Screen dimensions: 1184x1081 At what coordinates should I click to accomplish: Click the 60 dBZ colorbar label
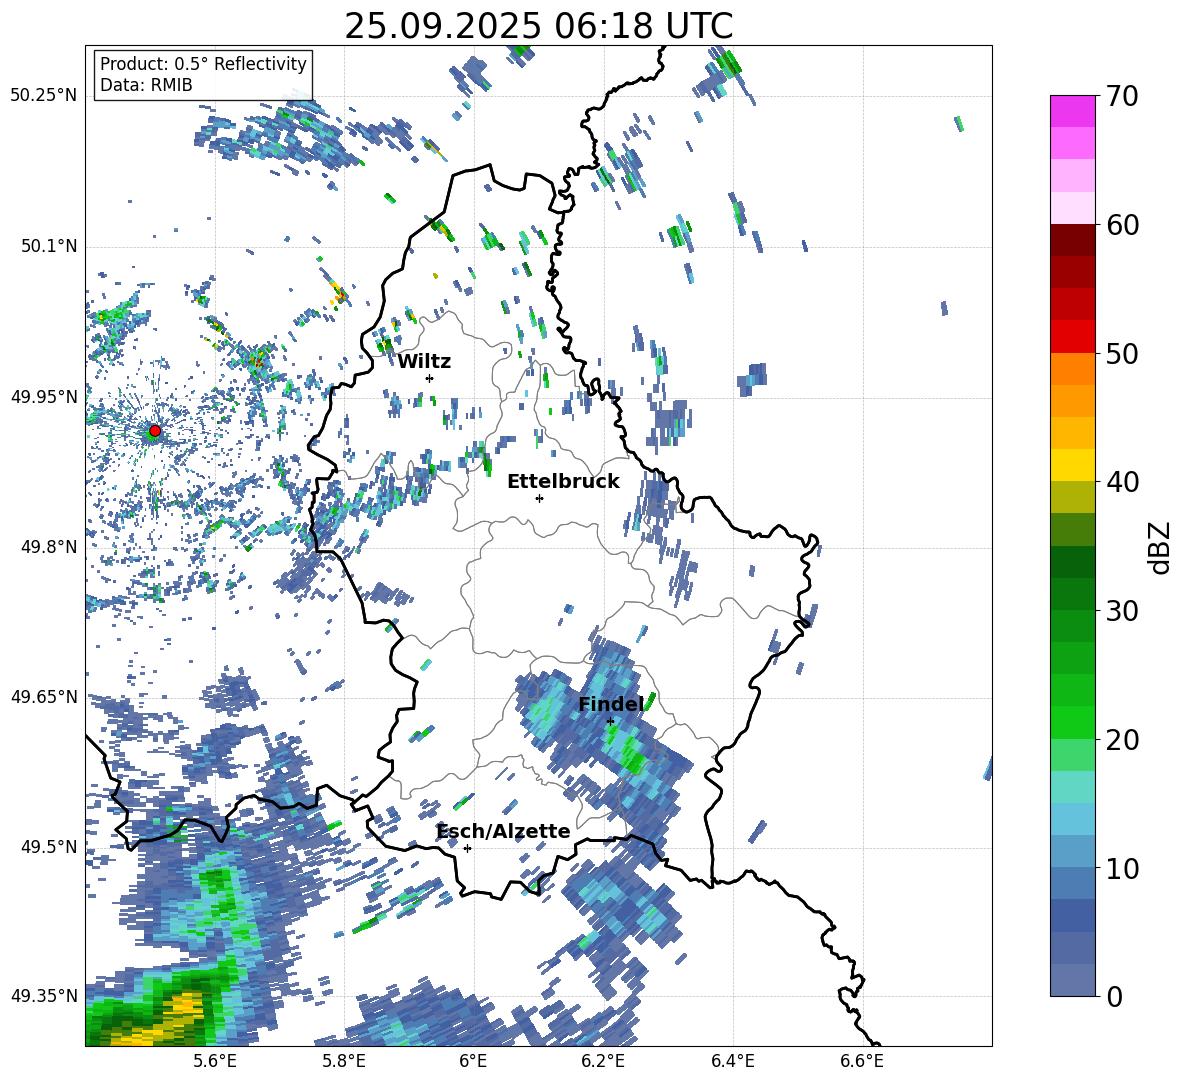click(x=1122, y=225)
